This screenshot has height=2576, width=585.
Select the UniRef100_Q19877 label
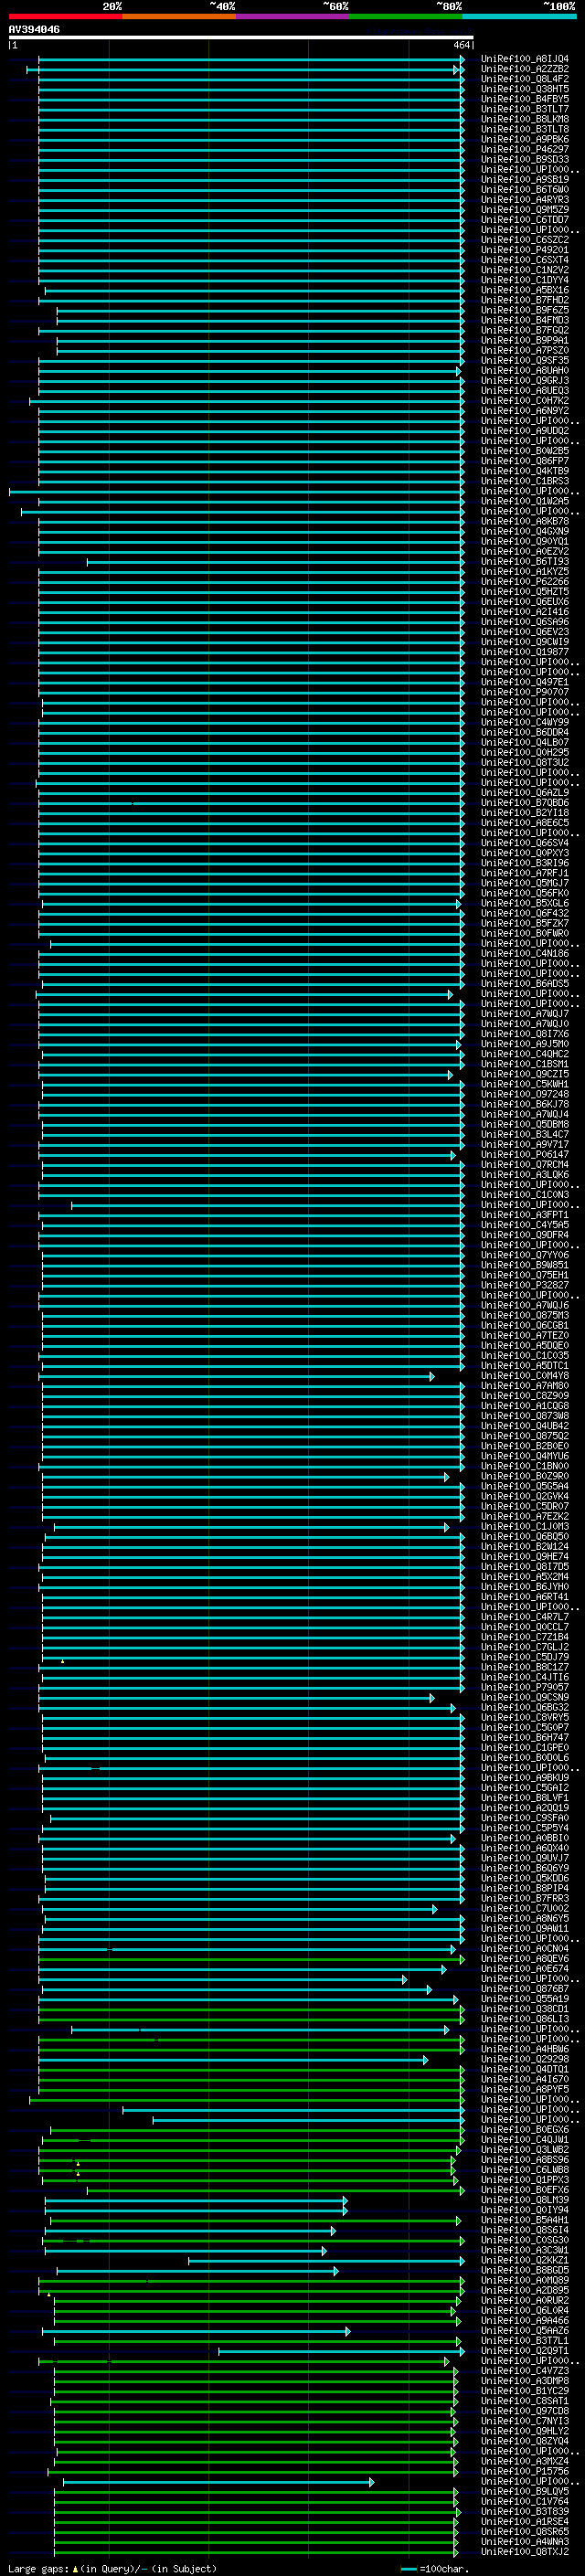click(524, 652)
